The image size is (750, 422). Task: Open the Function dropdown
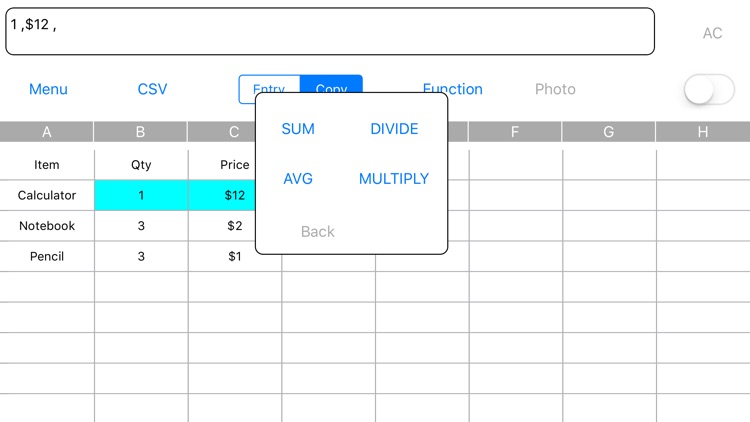tap(452, 89)
